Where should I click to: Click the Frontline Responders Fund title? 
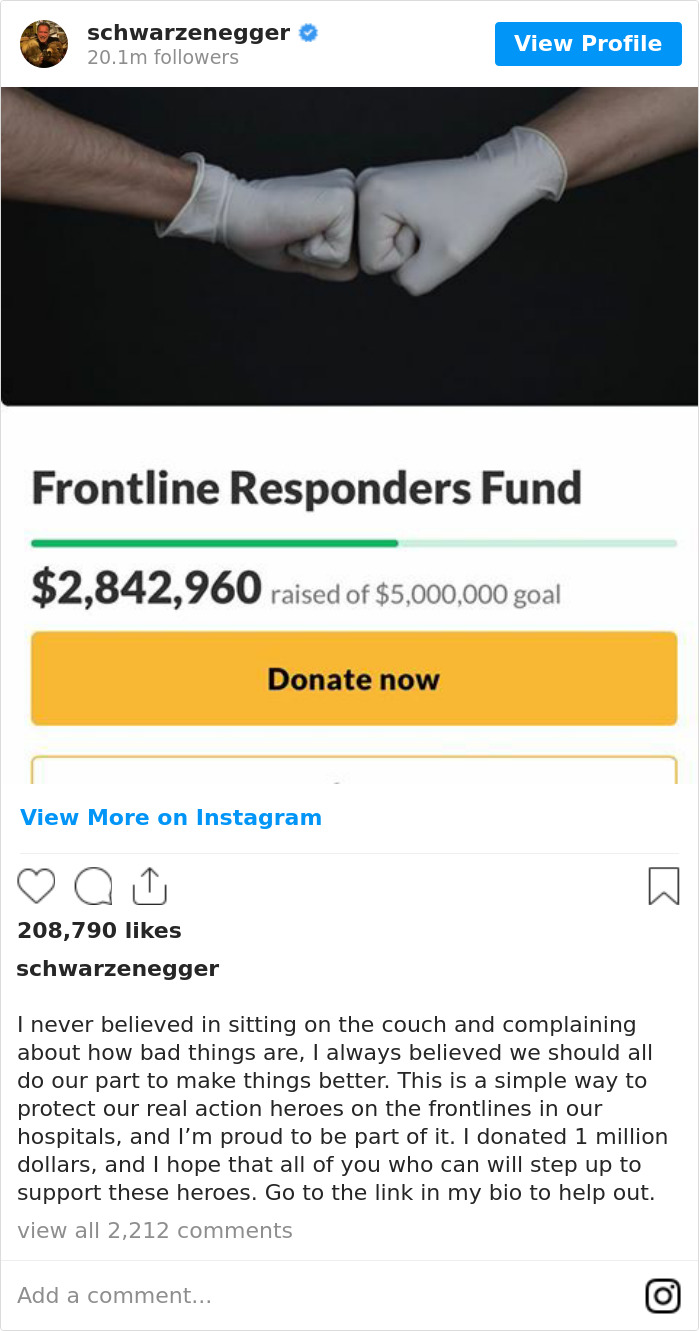pyautogui.click(x=307, y=488)
